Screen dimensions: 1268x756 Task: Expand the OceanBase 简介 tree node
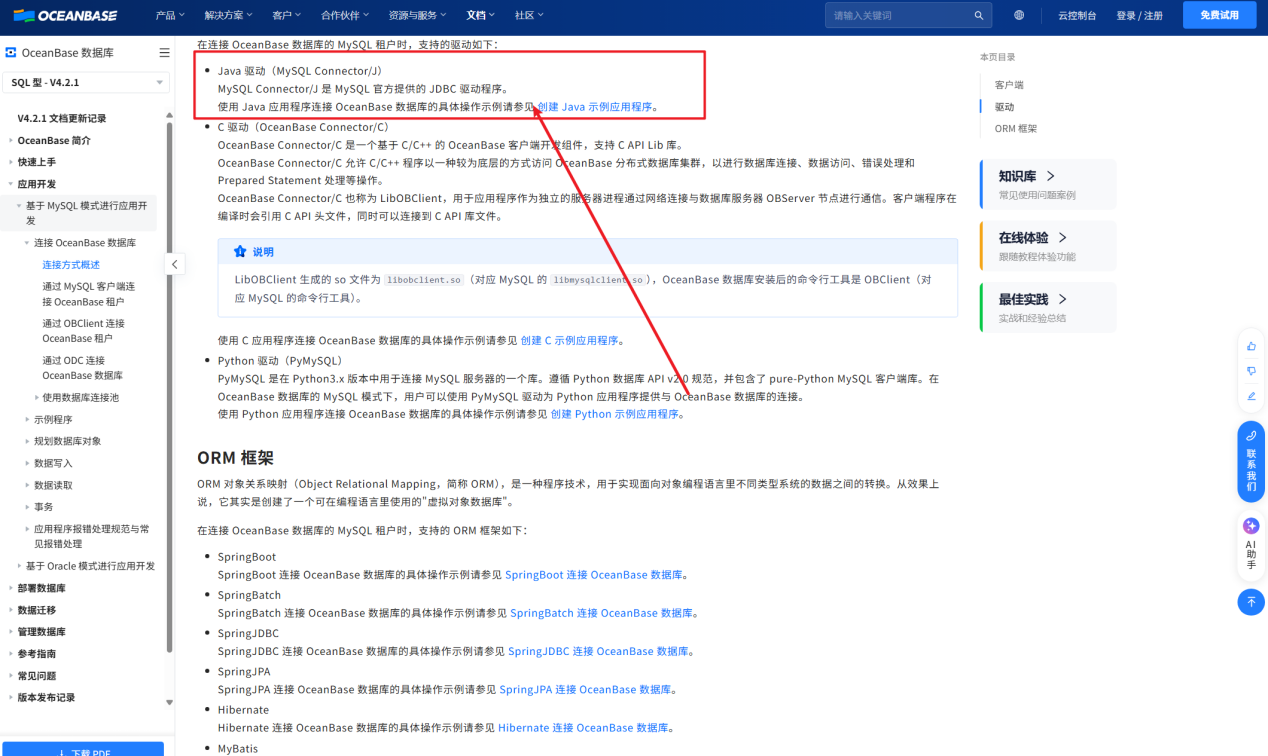coord(11,140)
